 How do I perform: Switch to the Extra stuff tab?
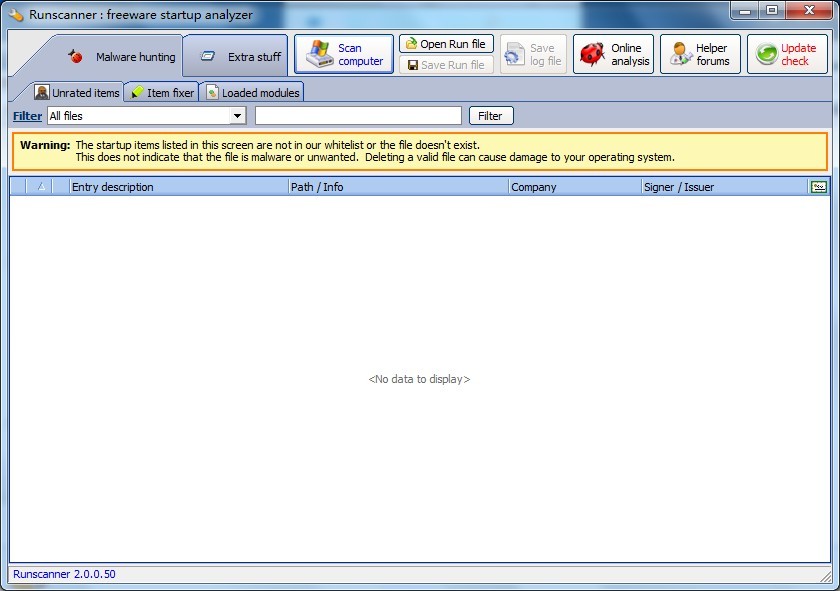pos(241,57)
